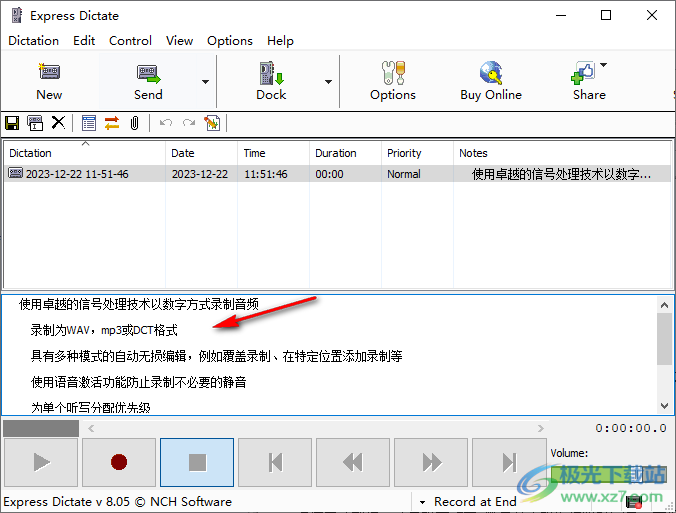Viewport: 676px width, 513px height.
Task: Click the notes vertical scrollbar thumb
Action: pos(664,339)
